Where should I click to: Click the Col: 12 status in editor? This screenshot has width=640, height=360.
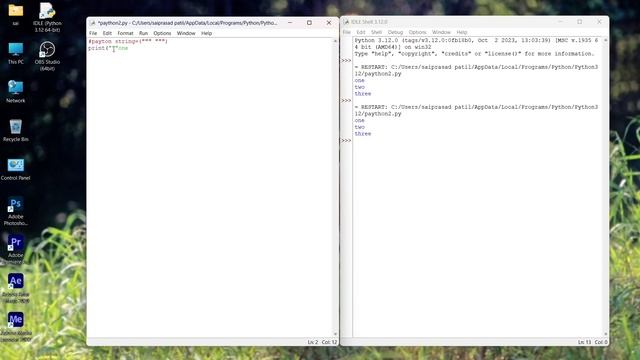329,342
